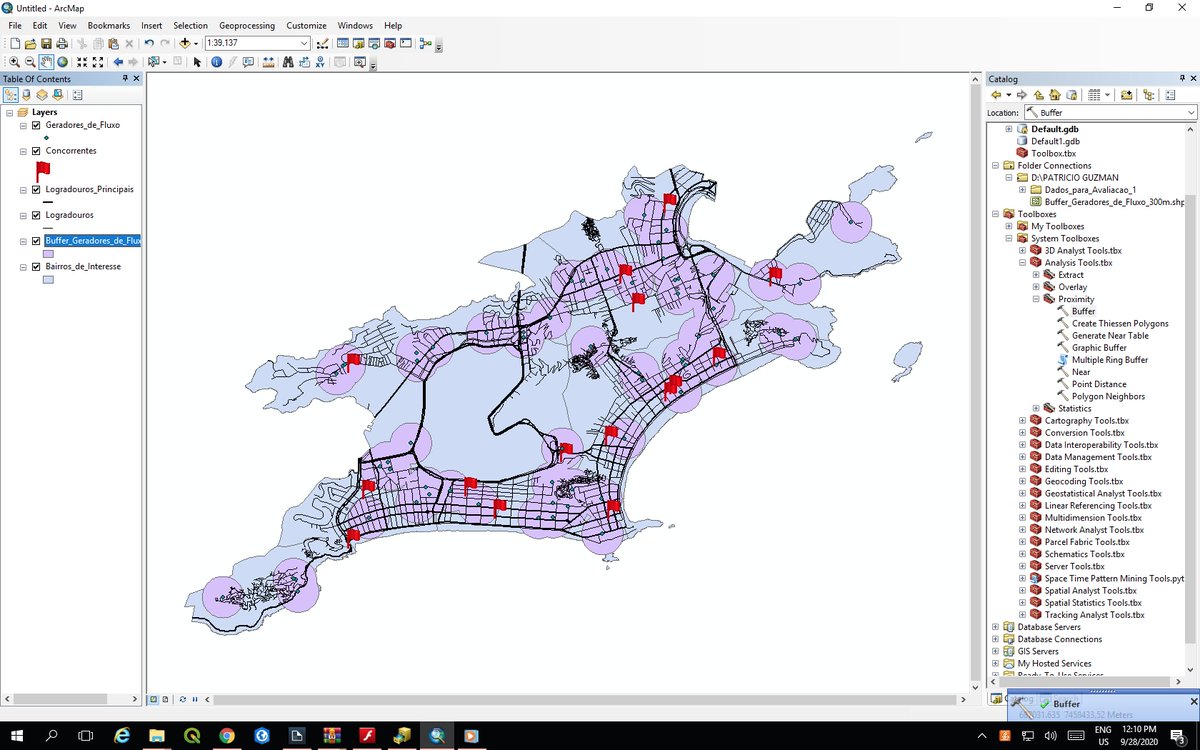Zoom to Full Extent globe icon
The width and height of the screenshot is (1200, 750).
point(62,62)
